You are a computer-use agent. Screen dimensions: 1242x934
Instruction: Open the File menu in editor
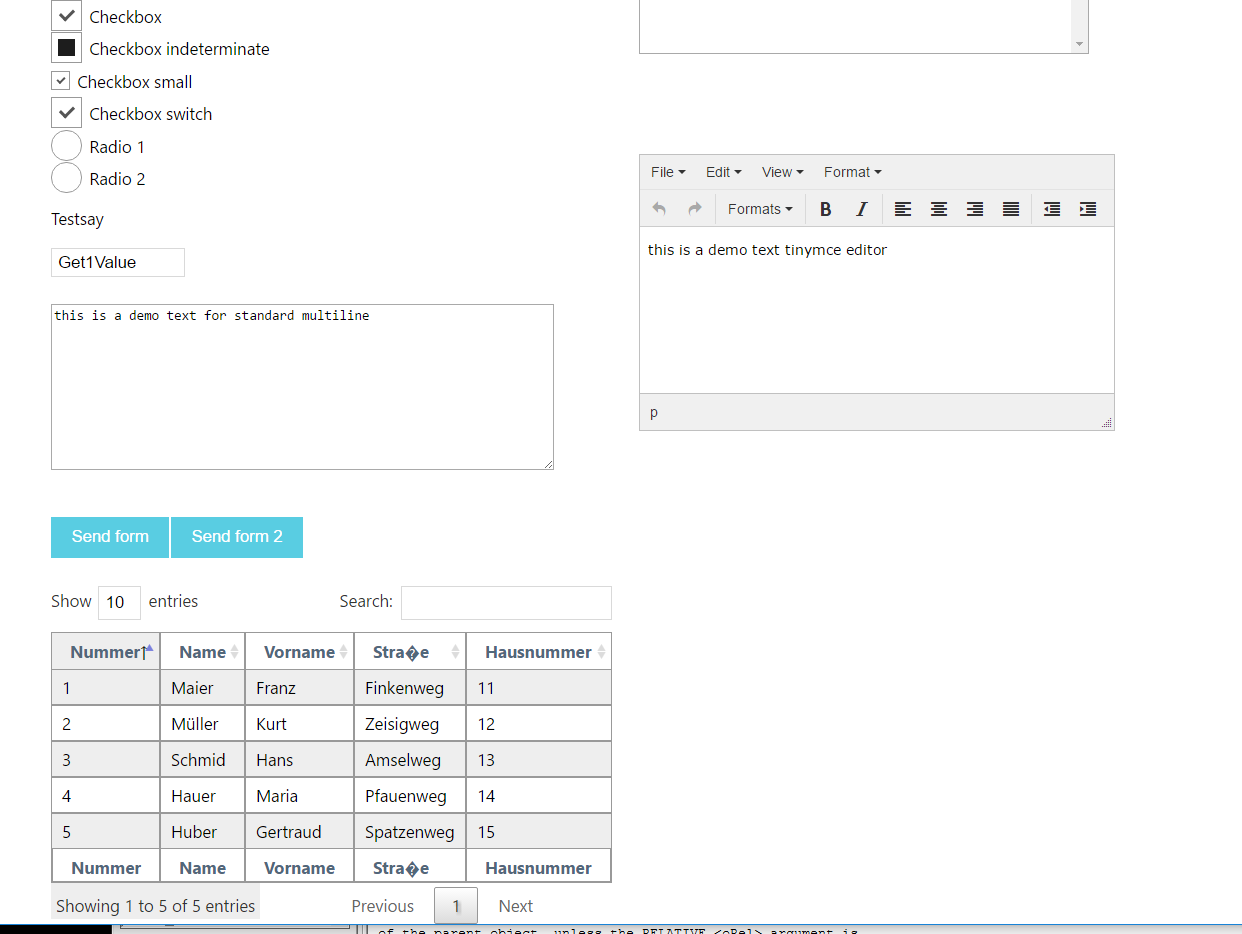click(668, 172)
